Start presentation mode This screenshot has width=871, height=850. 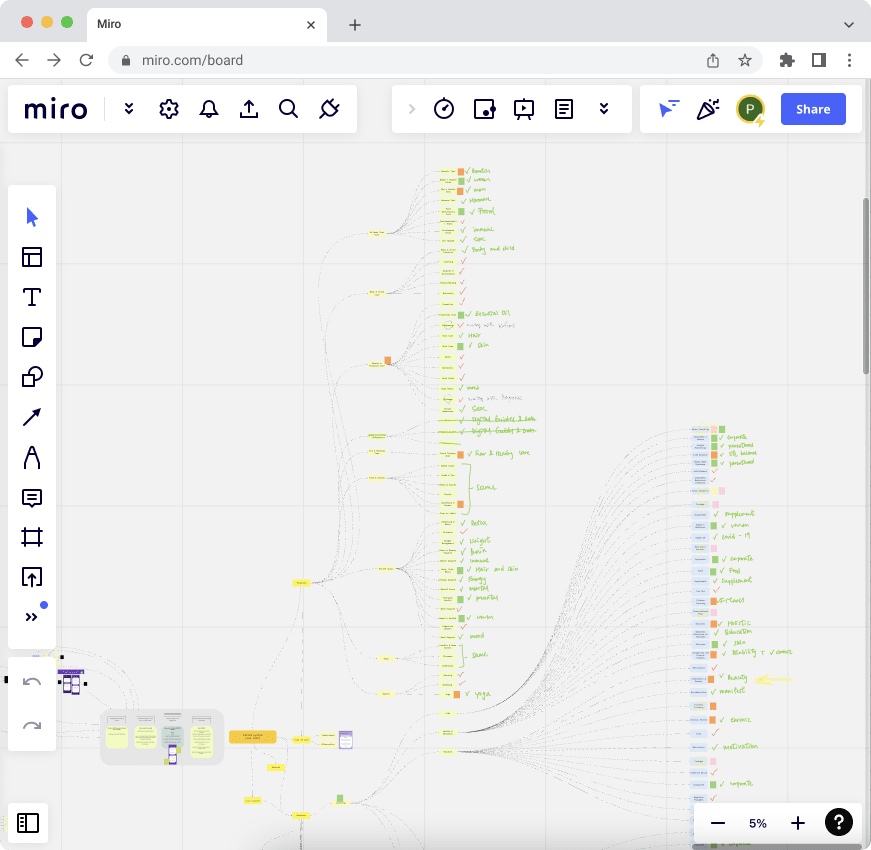pos(524,109)
